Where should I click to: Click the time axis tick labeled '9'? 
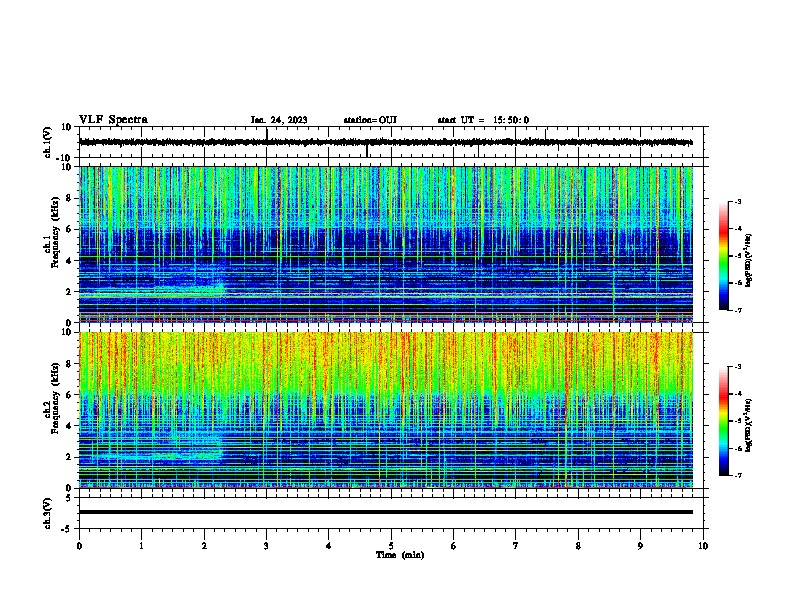(640, 546)
